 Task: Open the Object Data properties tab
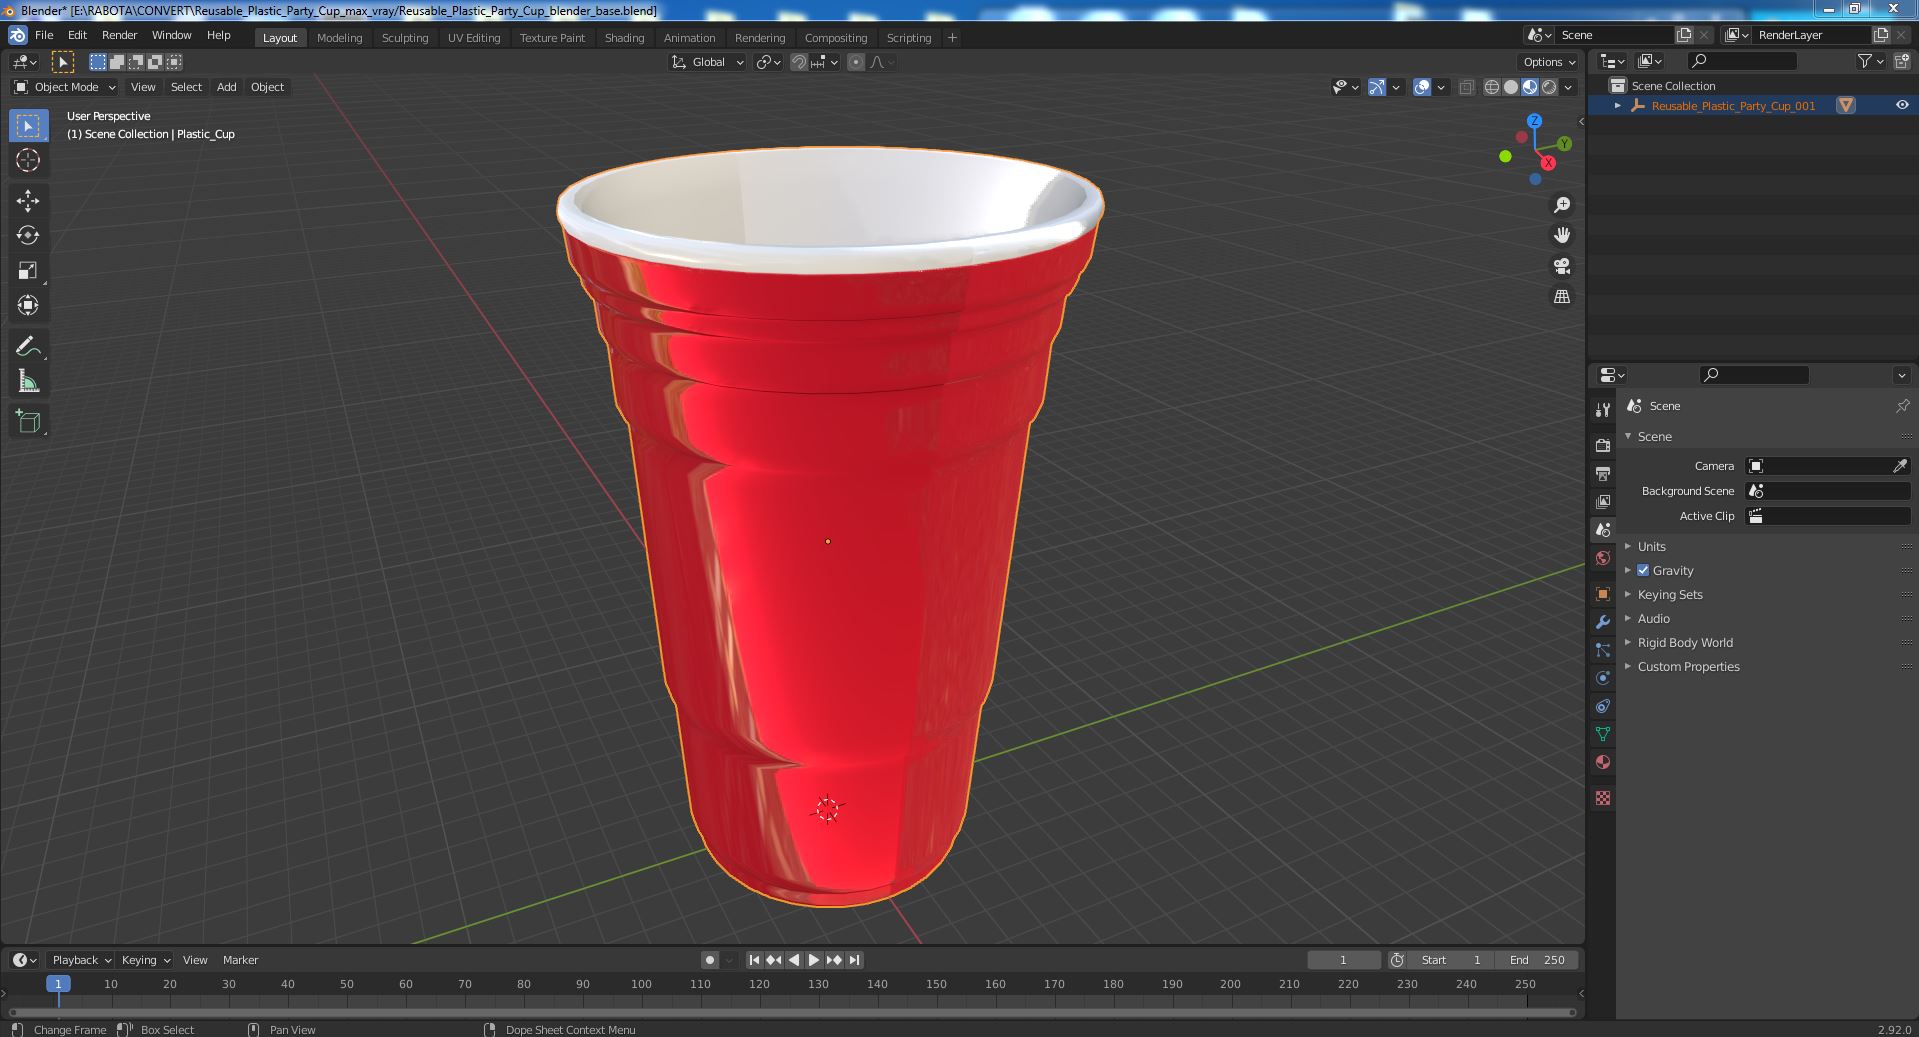(x=1603, y=734)
